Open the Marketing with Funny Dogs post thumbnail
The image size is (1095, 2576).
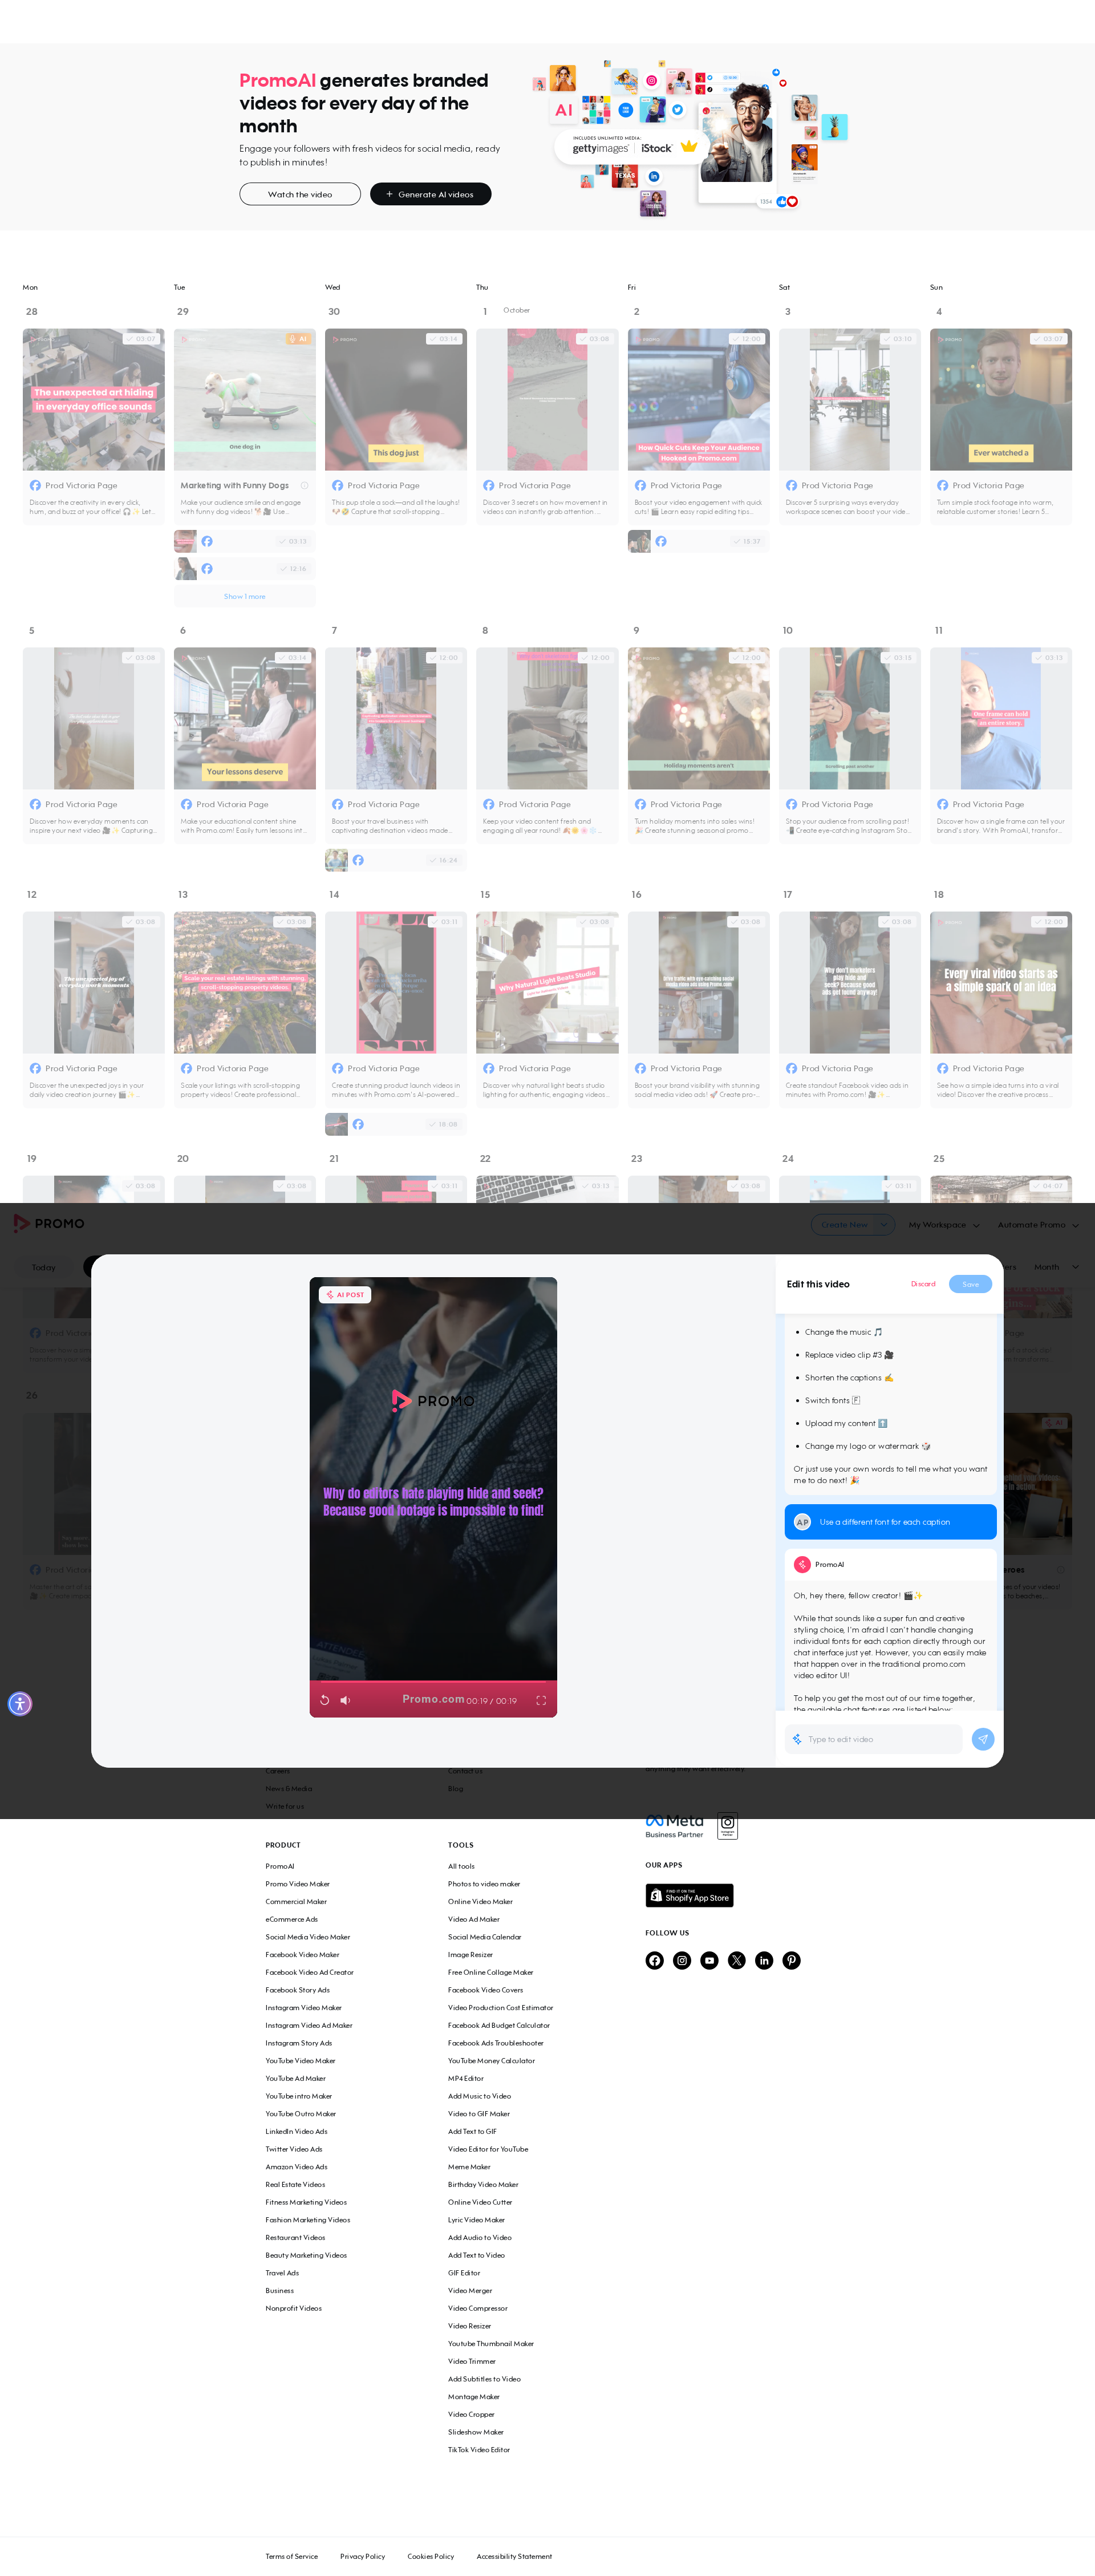coord(245,399)
